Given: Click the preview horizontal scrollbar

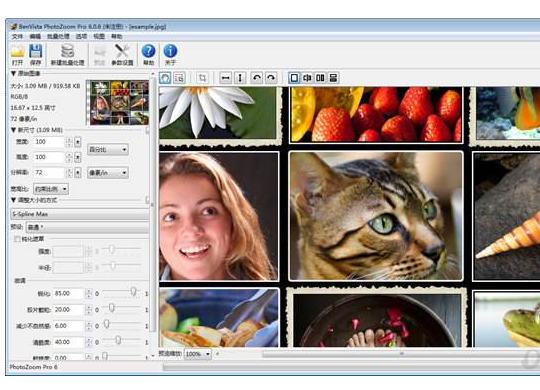Looking at the screenshot, I should coord(401,354).
